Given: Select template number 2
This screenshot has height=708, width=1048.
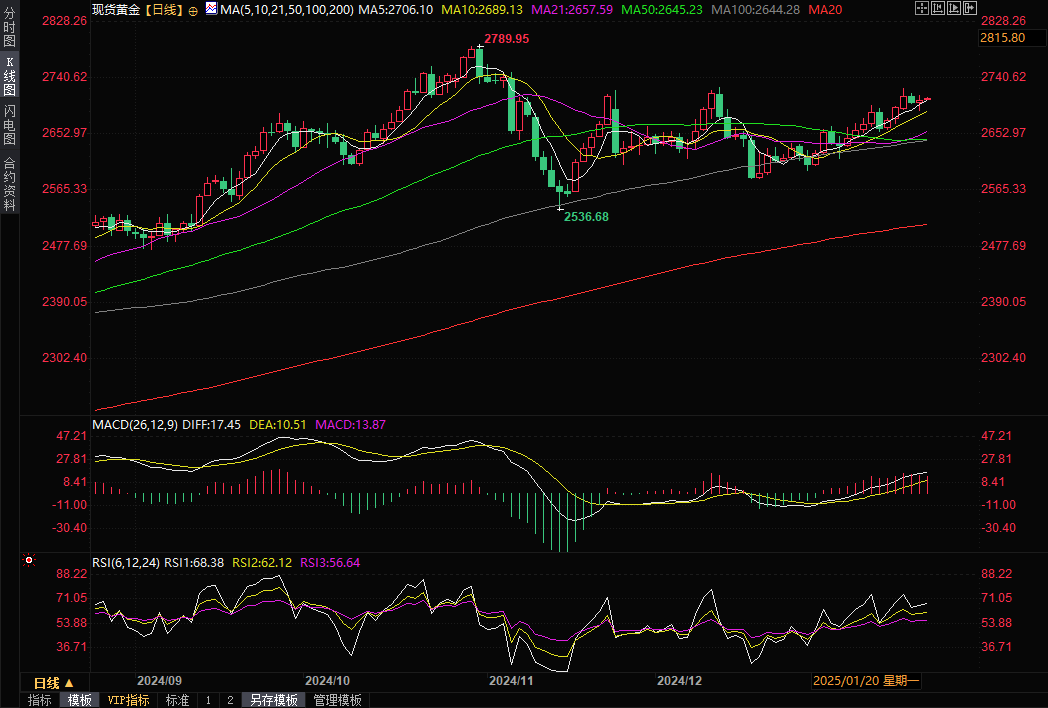Looking at the screenshot, I should pos(230,700).
